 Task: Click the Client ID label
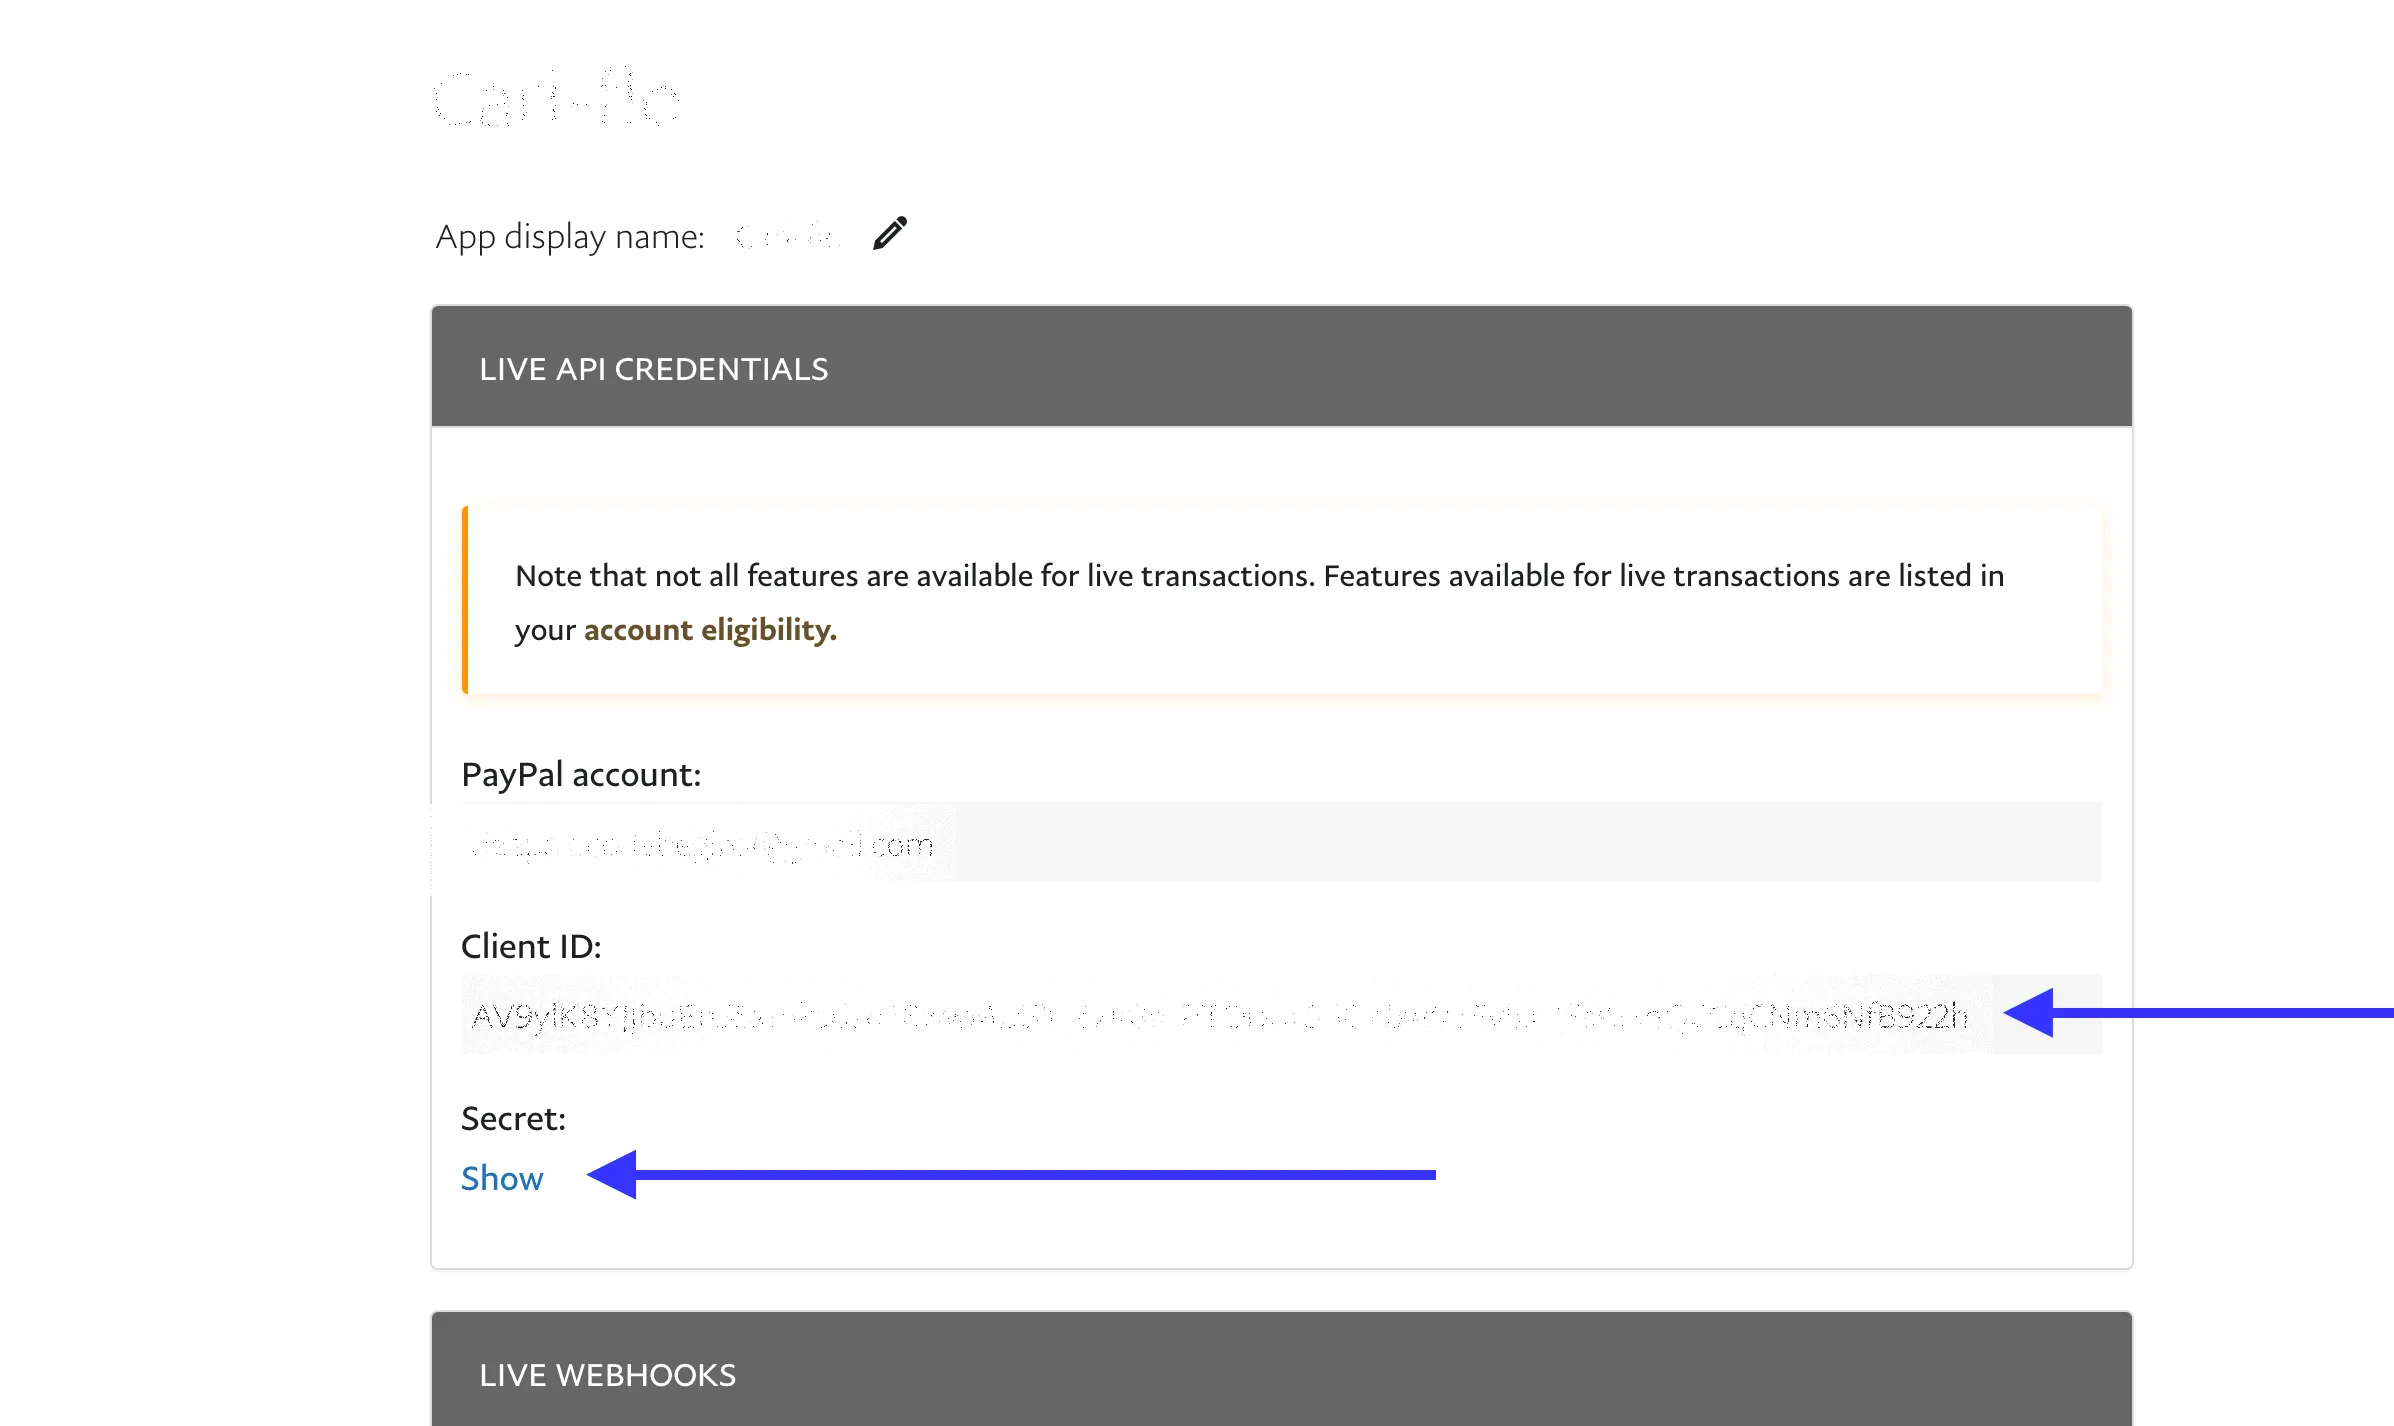coord(531,946)
